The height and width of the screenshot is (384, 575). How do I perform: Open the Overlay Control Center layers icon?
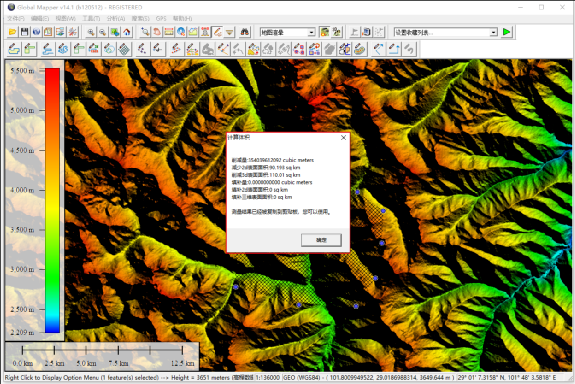click(60, 32)
